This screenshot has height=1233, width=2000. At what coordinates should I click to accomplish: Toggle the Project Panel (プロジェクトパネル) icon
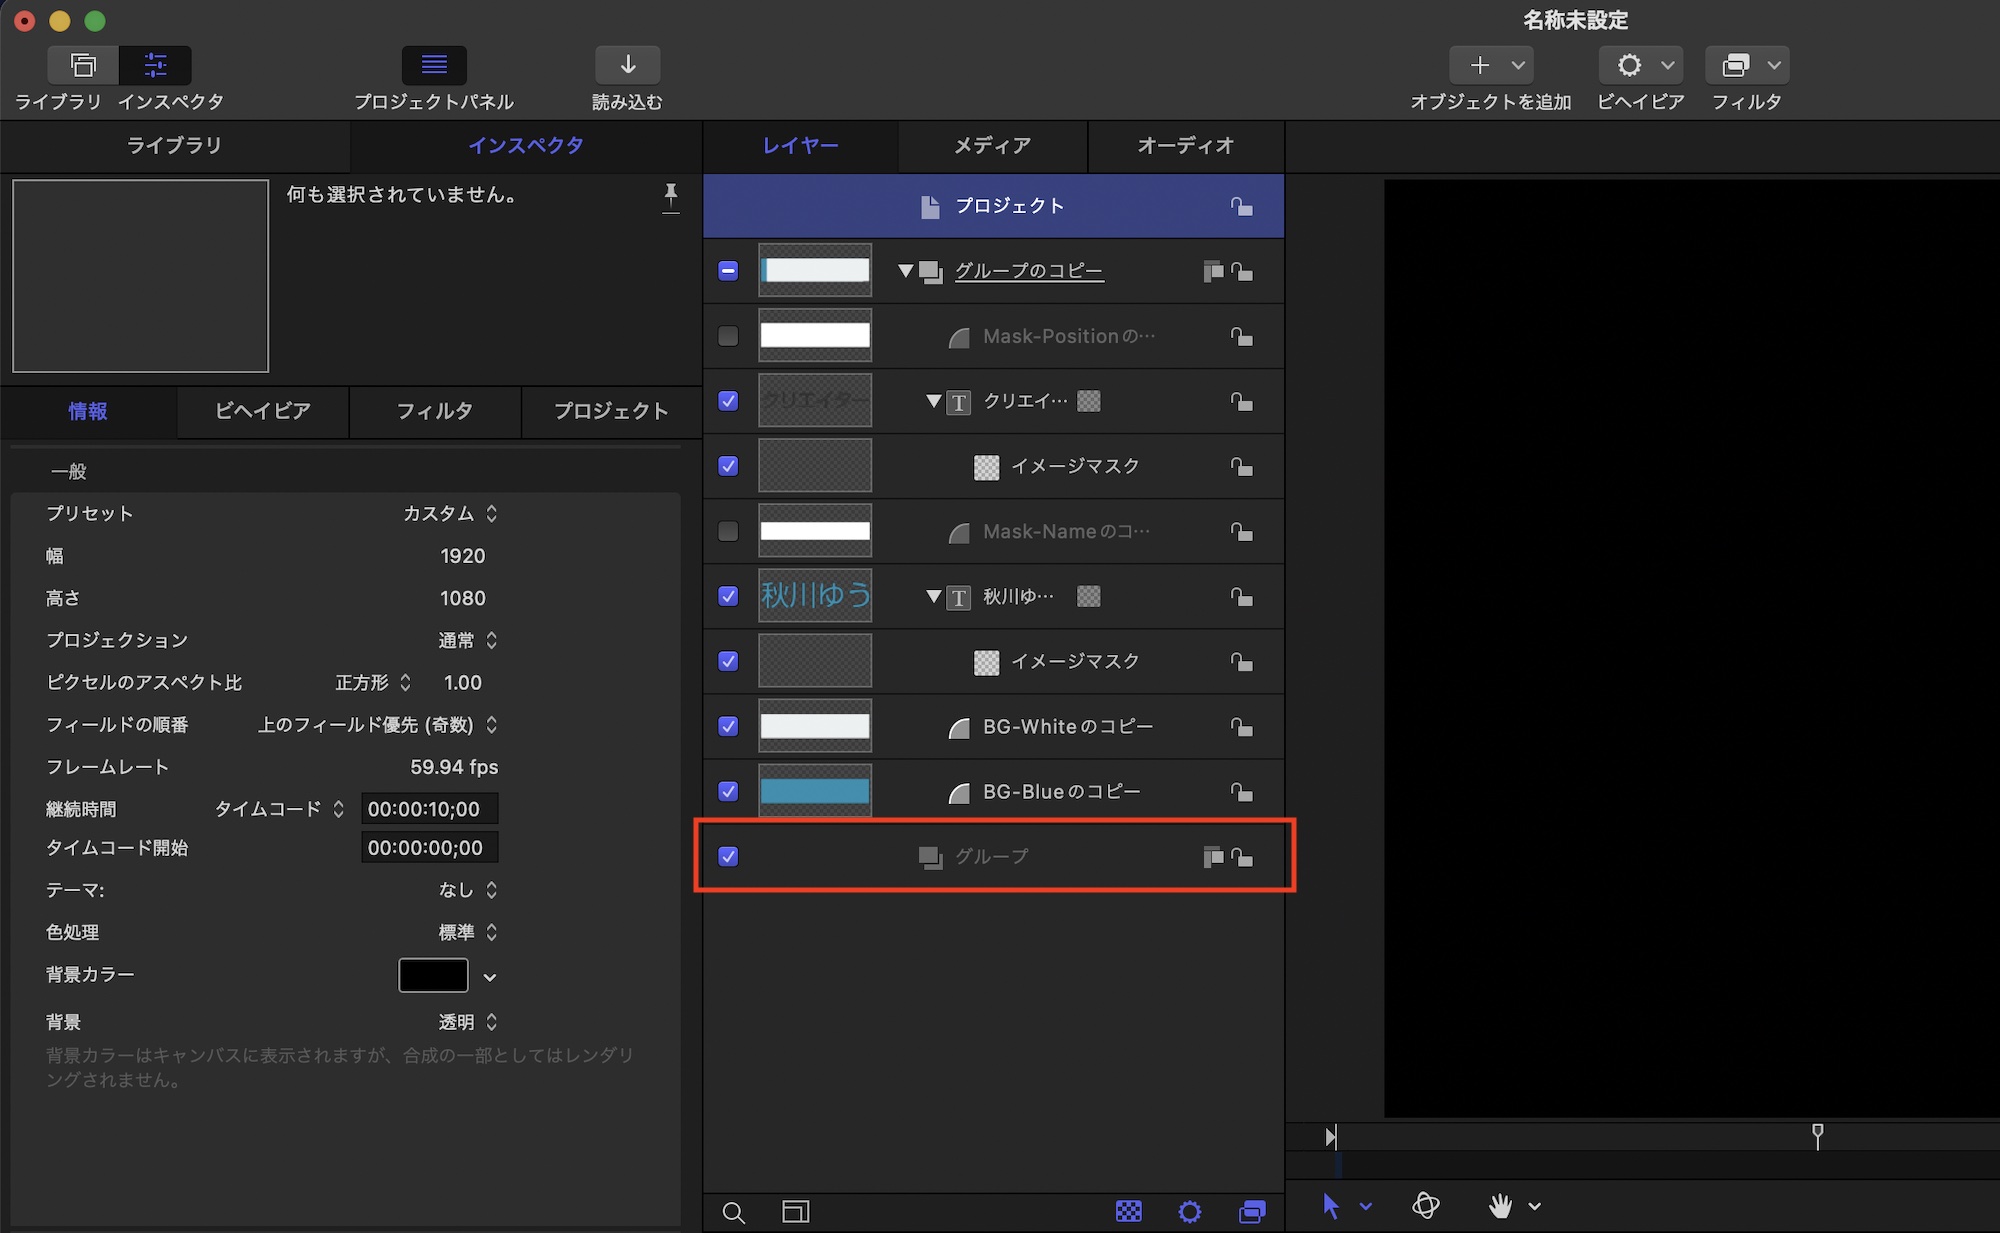(434, 66)
